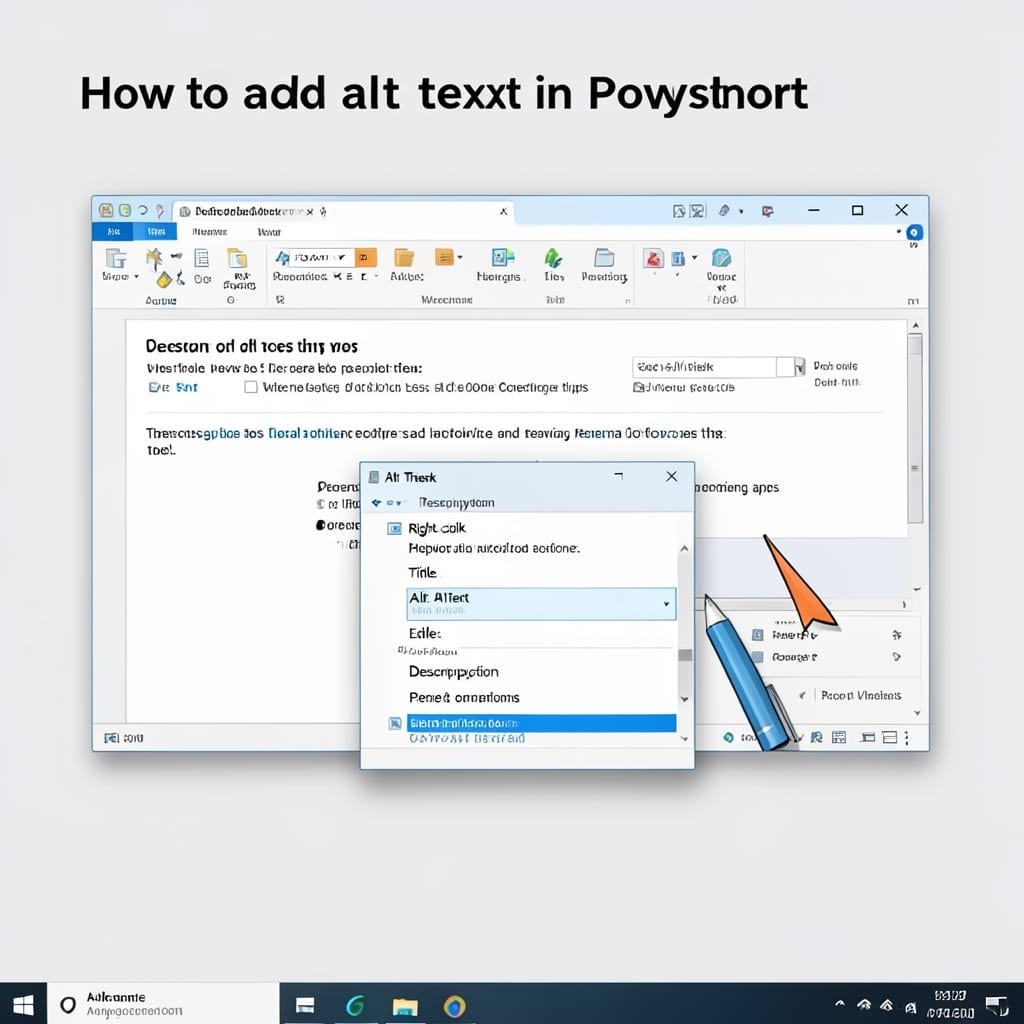Open File Explorer from the taskbar

tap(405, 1006)
